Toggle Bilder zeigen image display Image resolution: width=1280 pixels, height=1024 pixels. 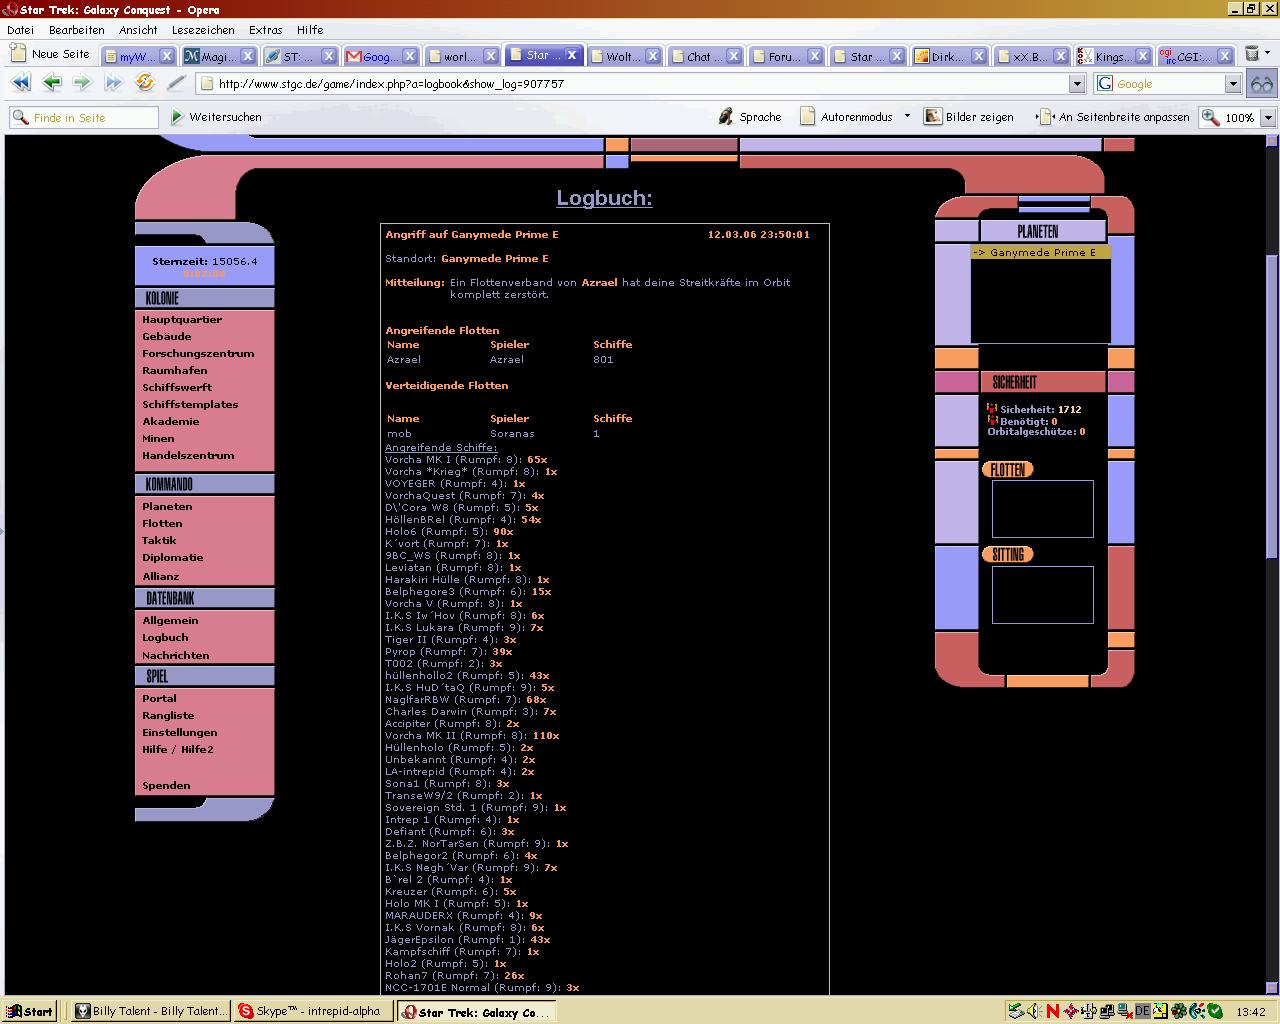968,117
